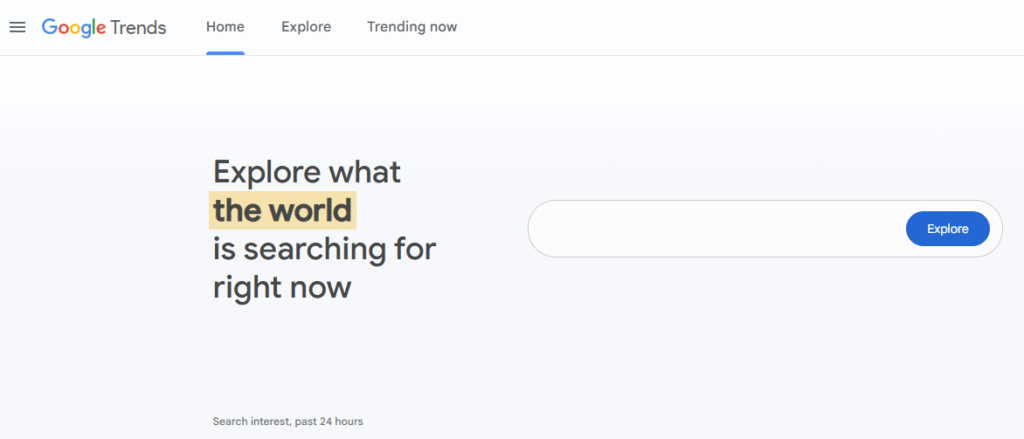Click the word "24 hours" in caption
This screenshot has width=1024, height=439.
tap(340, 421)
